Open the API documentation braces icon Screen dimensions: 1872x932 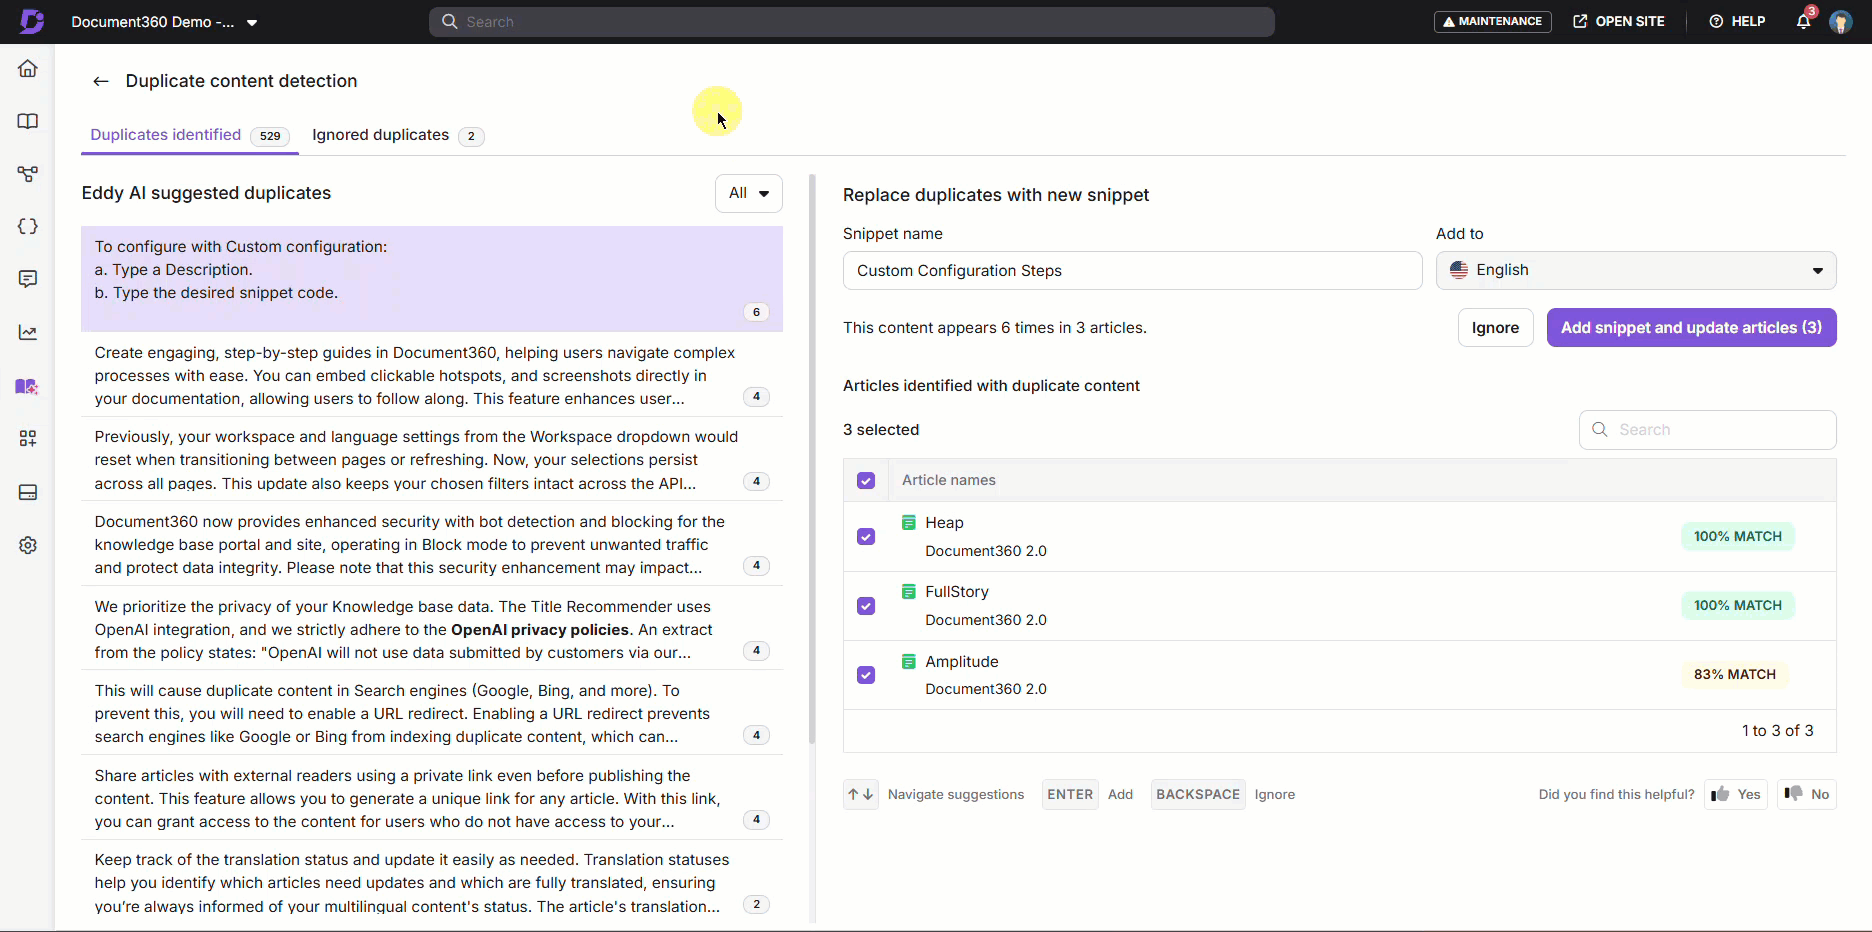click(28, 227)
